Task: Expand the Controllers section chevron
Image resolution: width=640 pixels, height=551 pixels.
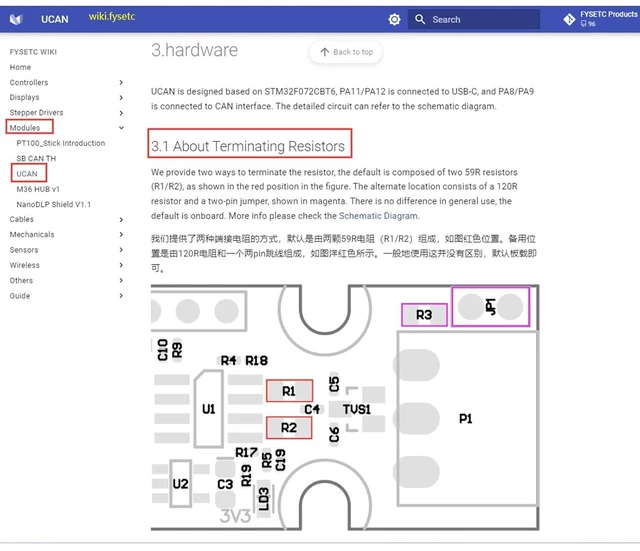Action: coord(121,82)
